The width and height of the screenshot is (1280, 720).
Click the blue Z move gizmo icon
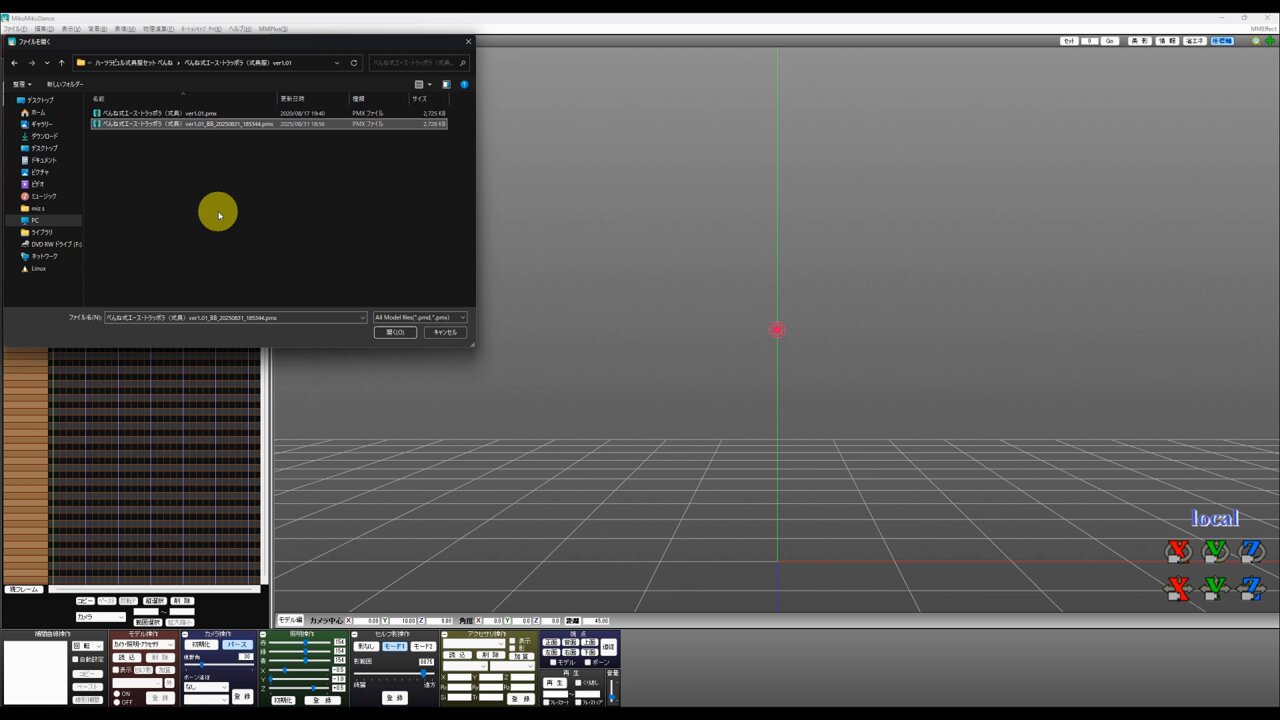pos(1251,589)
